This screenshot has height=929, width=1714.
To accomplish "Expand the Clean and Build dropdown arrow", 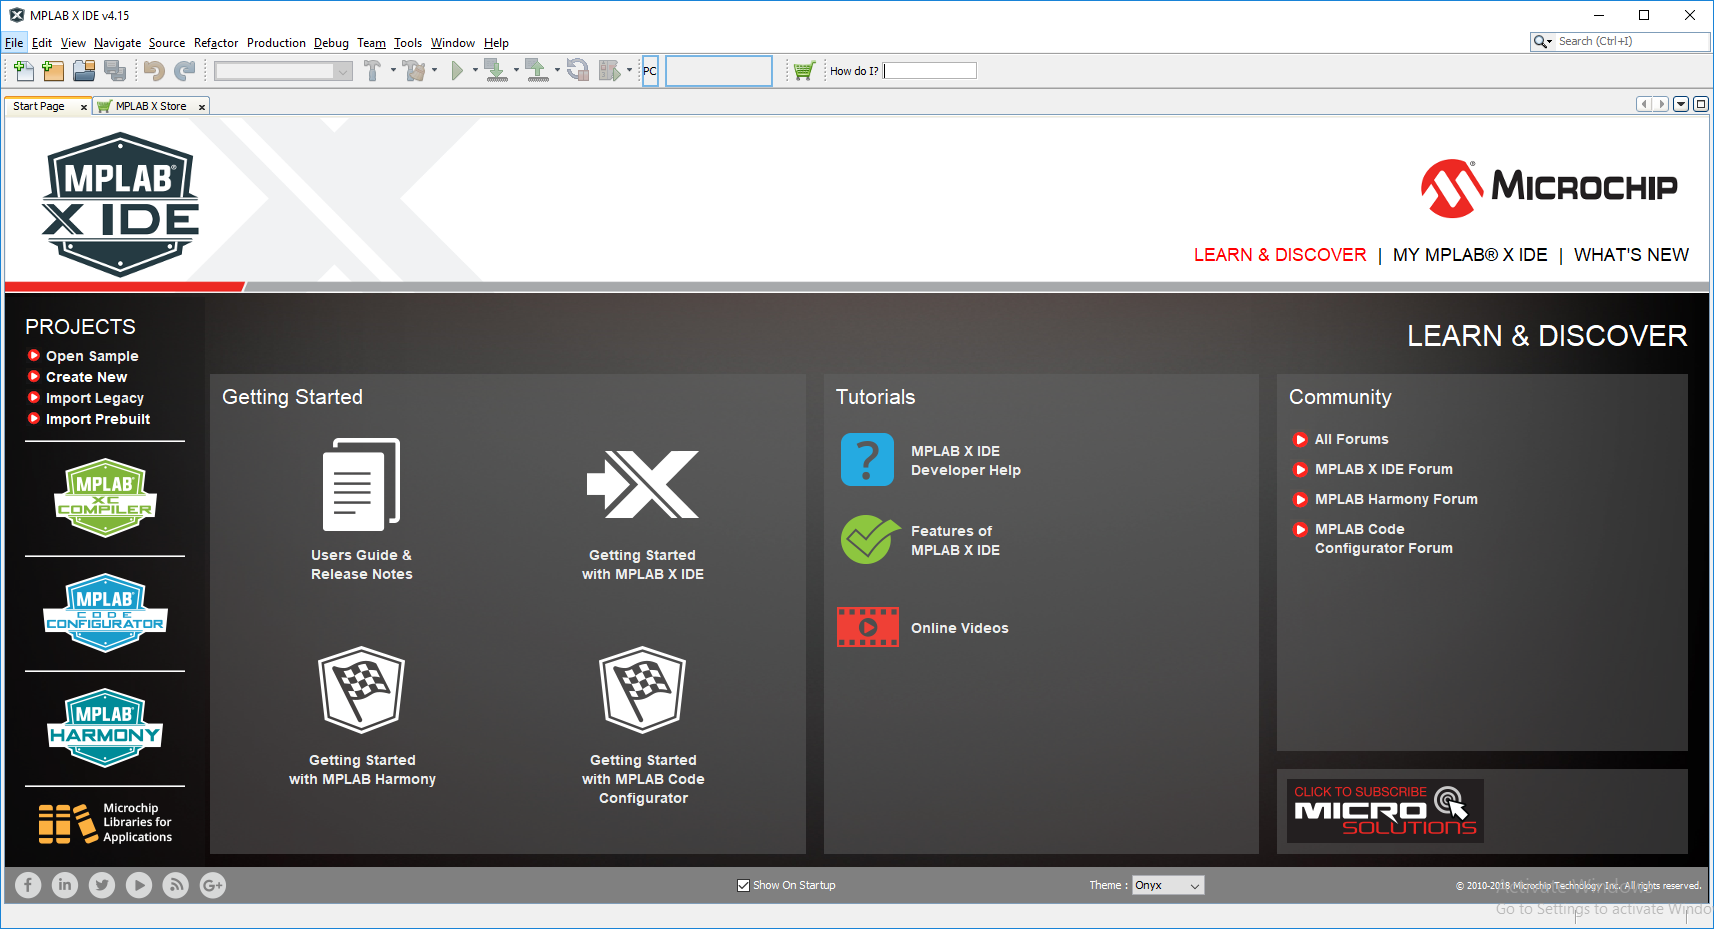I will (434, 70).
